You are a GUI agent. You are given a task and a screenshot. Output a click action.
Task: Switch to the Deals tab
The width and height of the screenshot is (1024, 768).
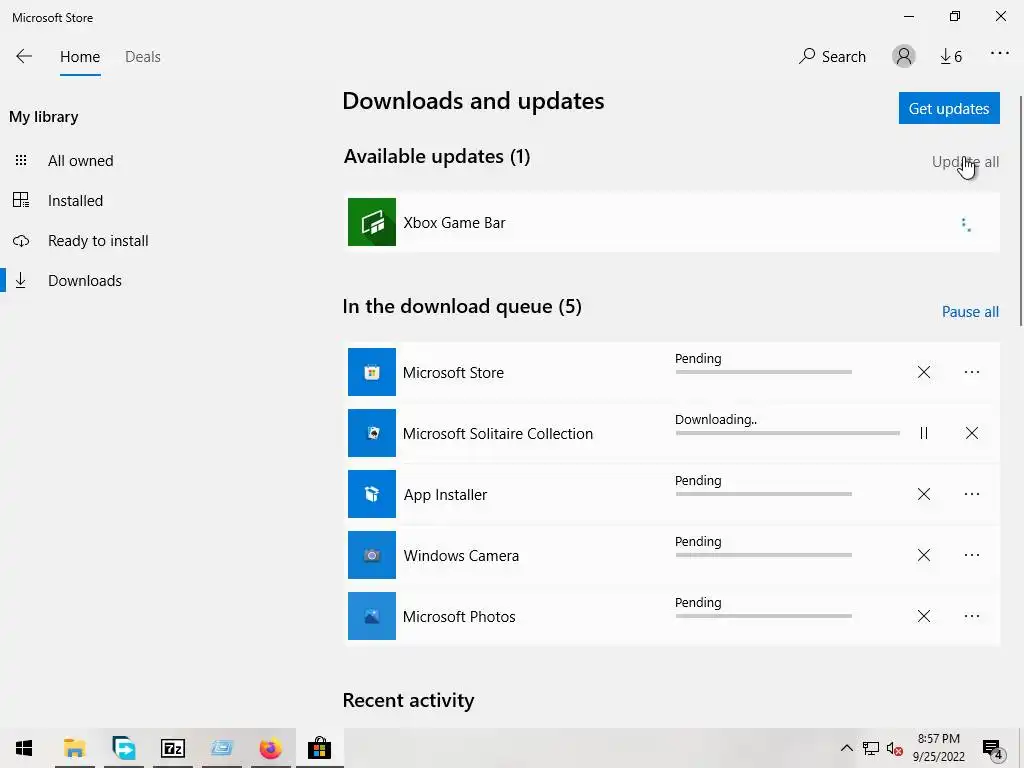142,57
